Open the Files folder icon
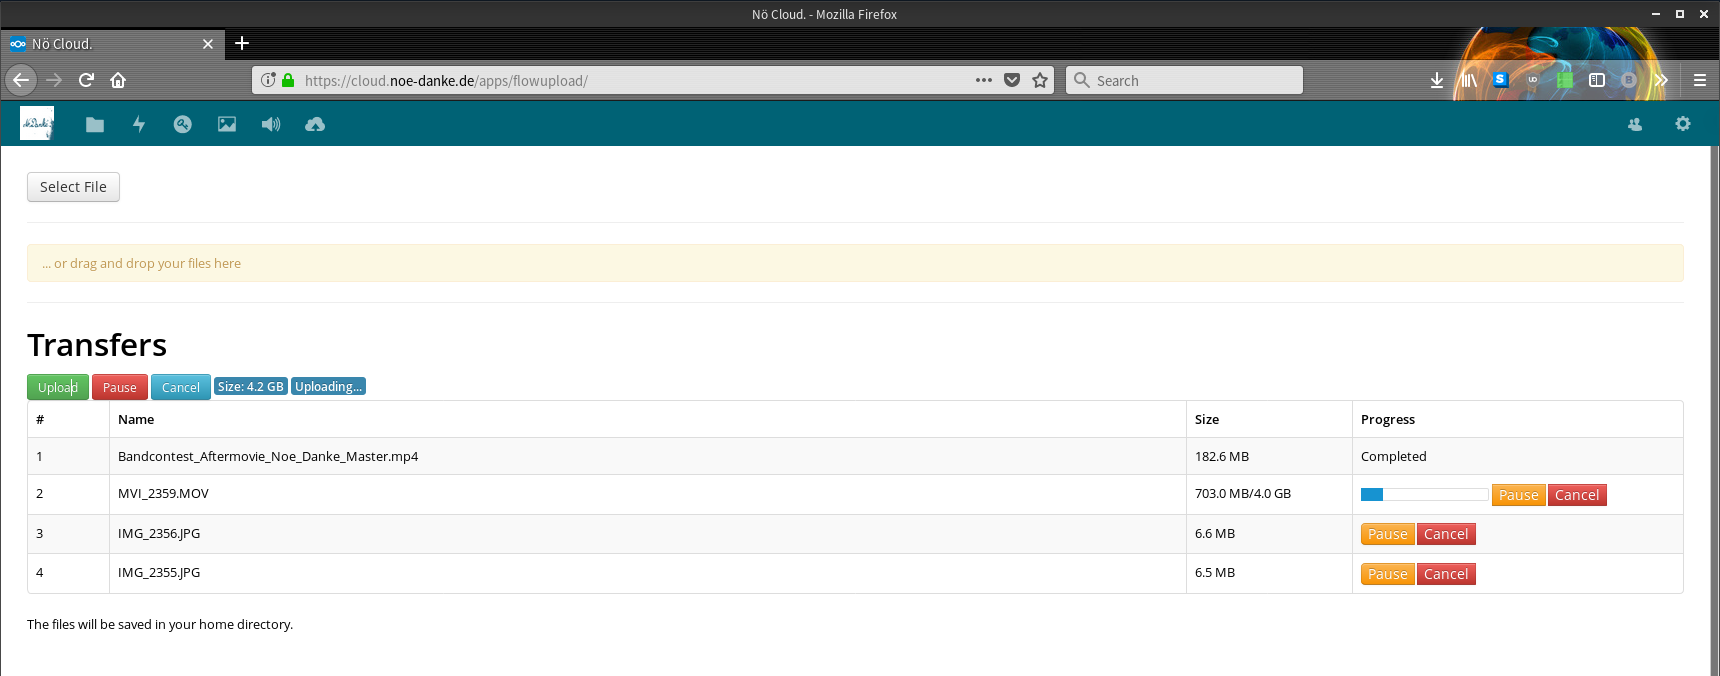Viewport: 1720px width, 676px height. 95,125
